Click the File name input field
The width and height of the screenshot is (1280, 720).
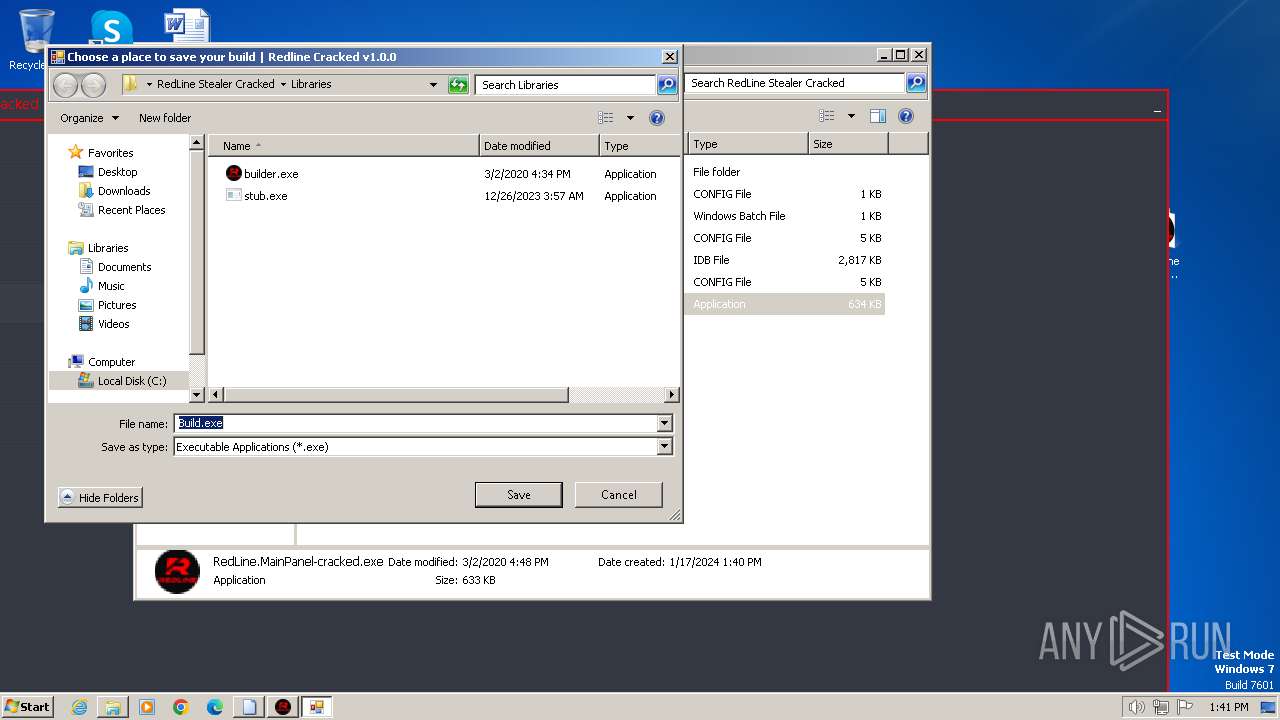point(415,423)
